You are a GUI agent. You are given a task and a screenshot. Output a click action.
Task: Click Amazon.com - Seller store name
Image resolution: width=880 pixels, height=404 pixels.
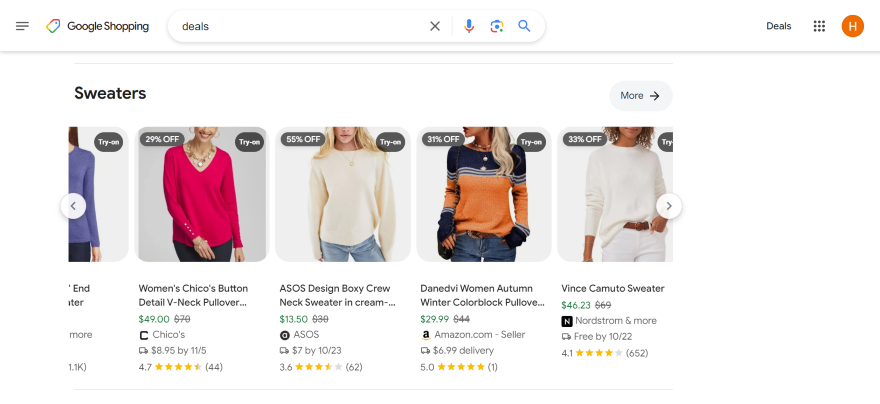(480, 335)
